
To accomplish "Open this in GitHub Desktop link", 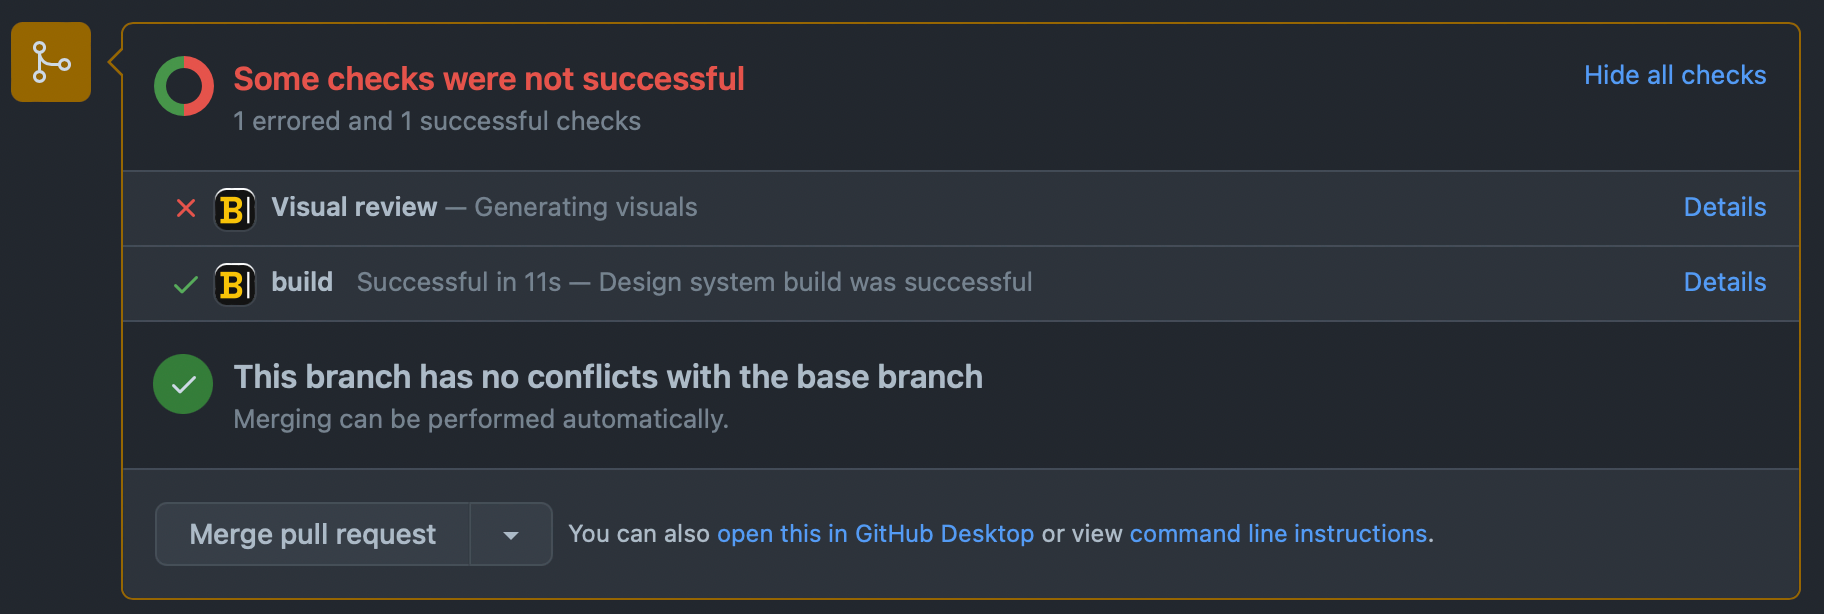I will 875,534.
